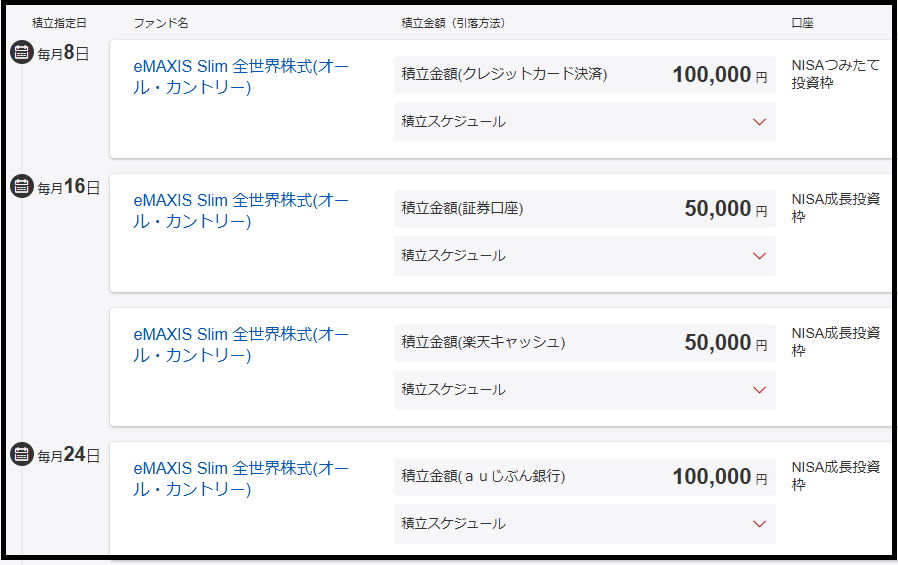Click 積立金額(楽天キャッシュ) 50,000円 row

[584, 343]
